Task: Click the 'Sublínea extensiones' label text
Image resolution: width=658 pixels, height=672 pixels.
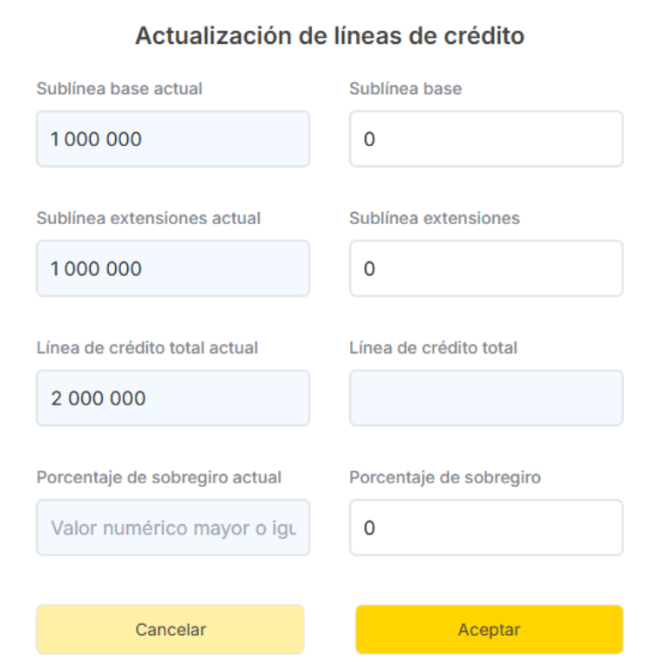Action: pyautogui.click(x=434, y=218)
